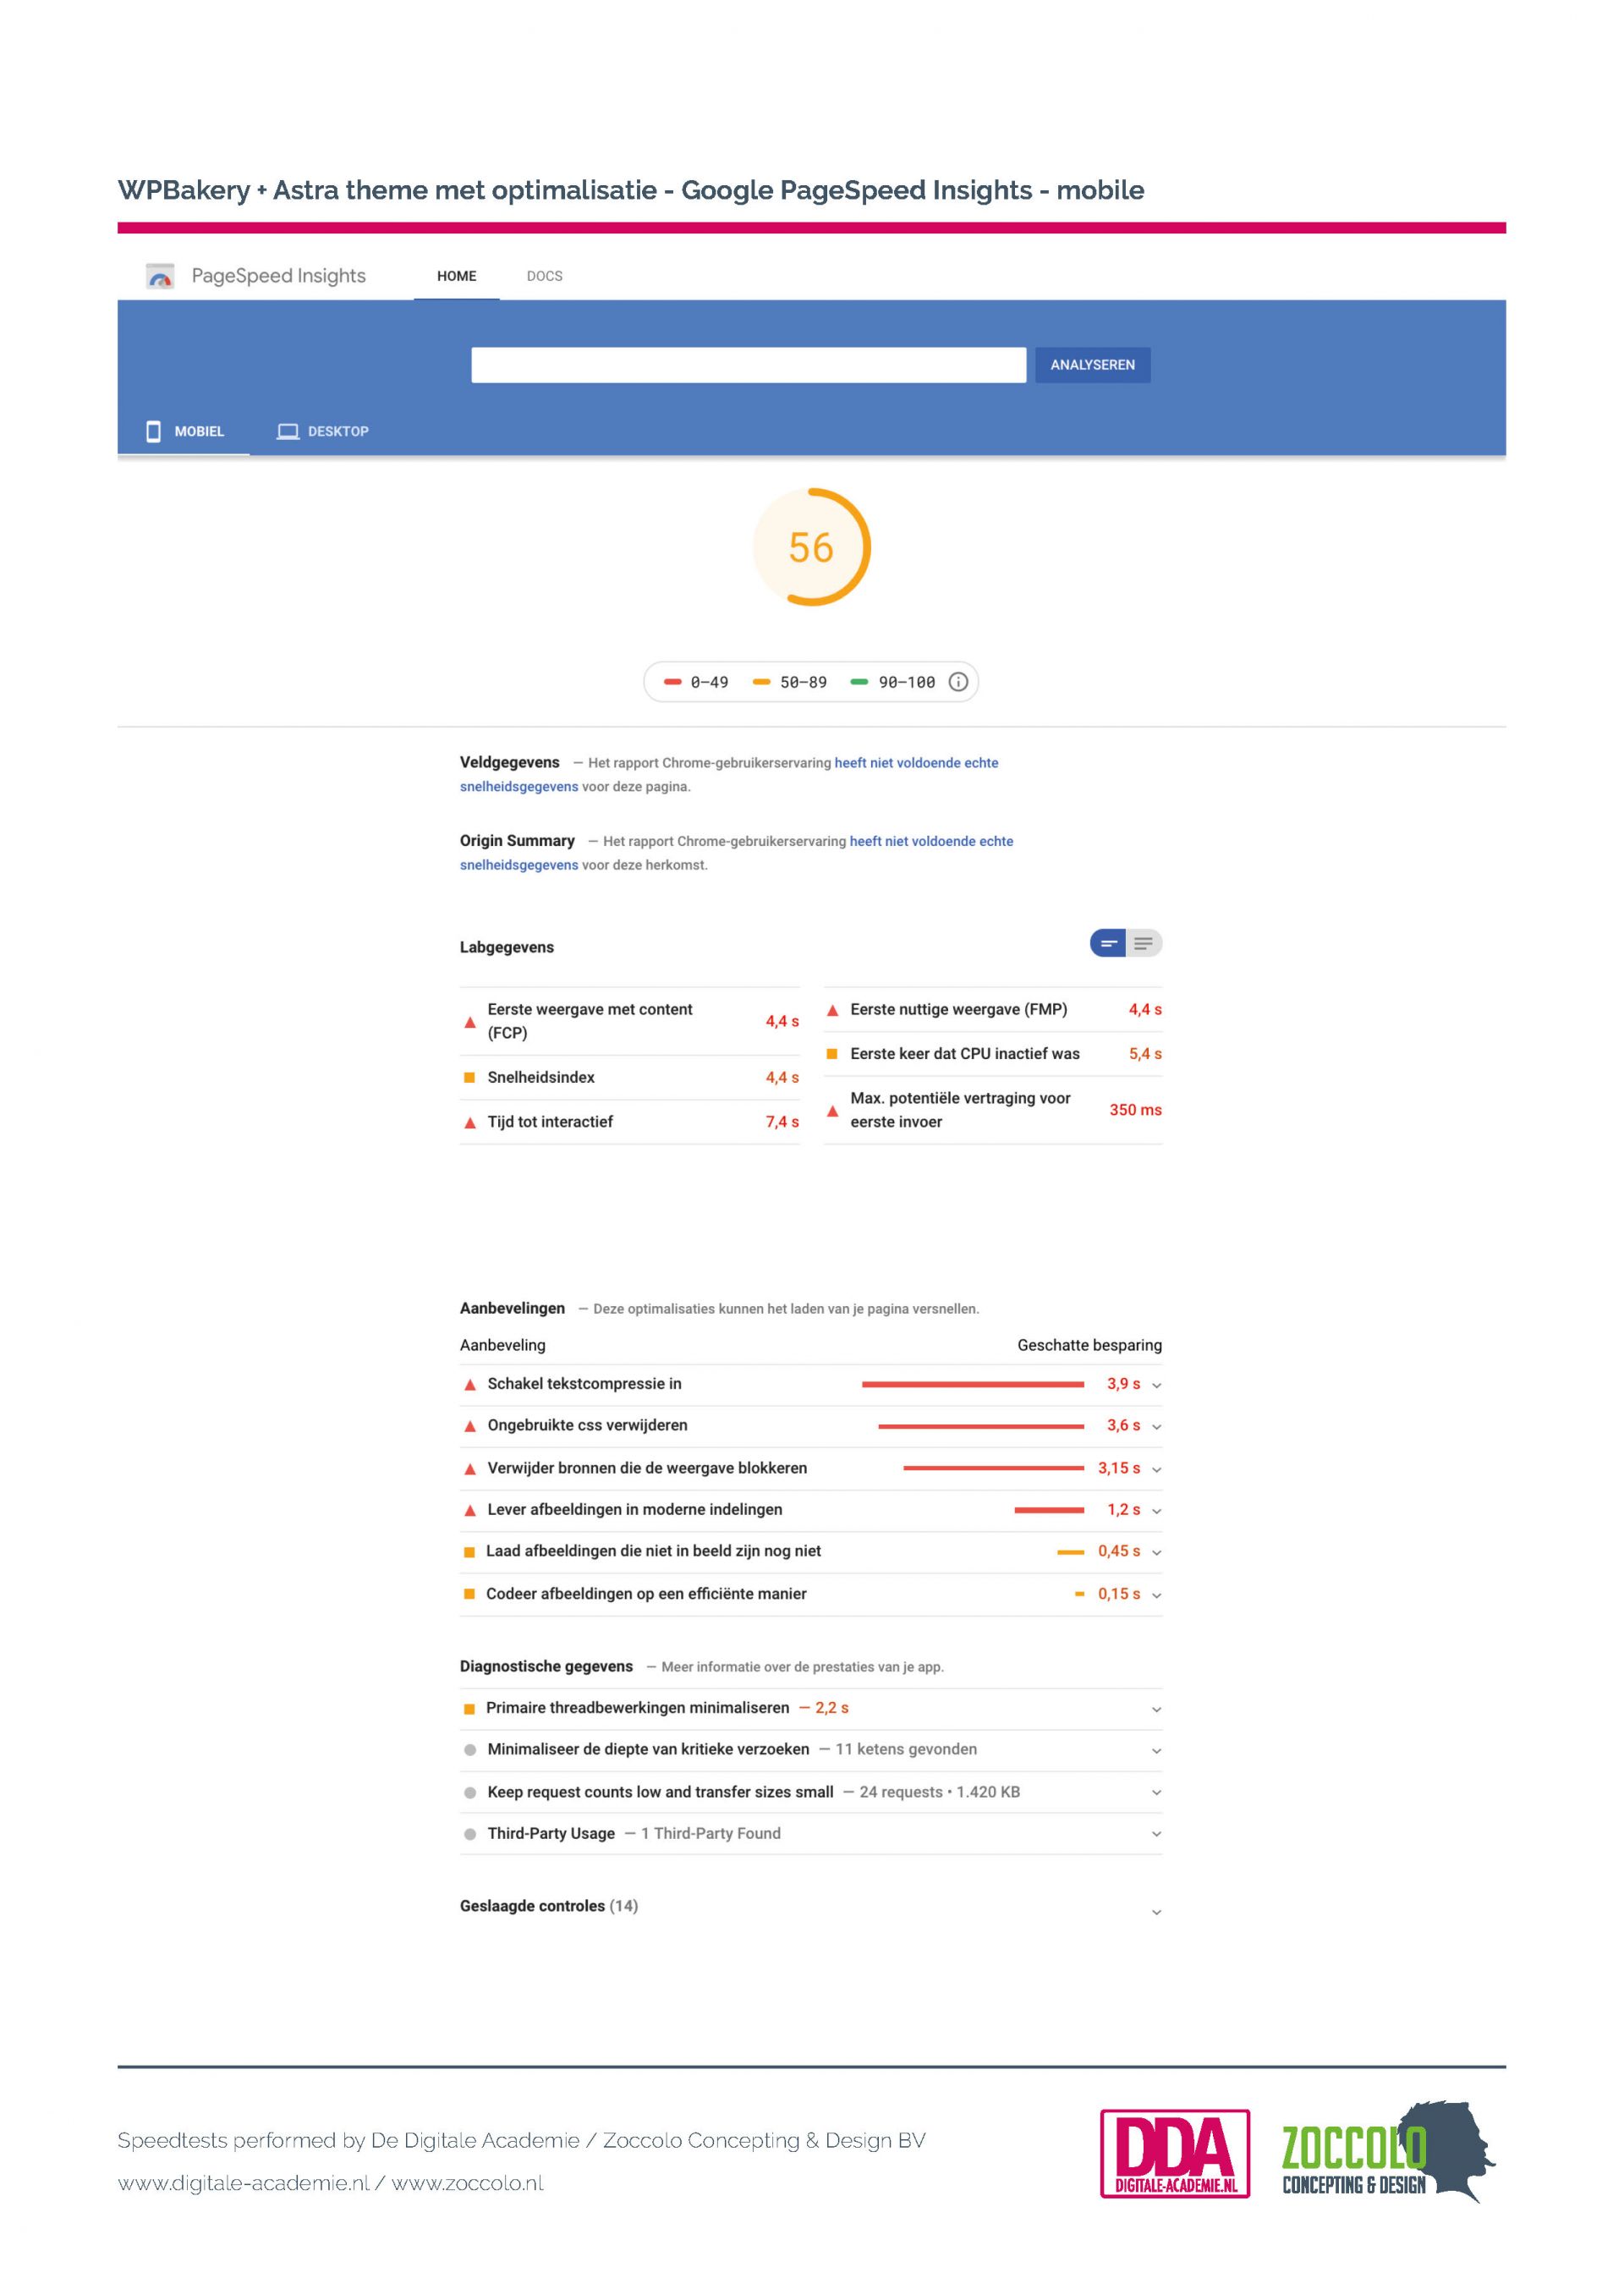
Task: Expand the Third-Party Usage chevron
Action: (1157, 1835)
